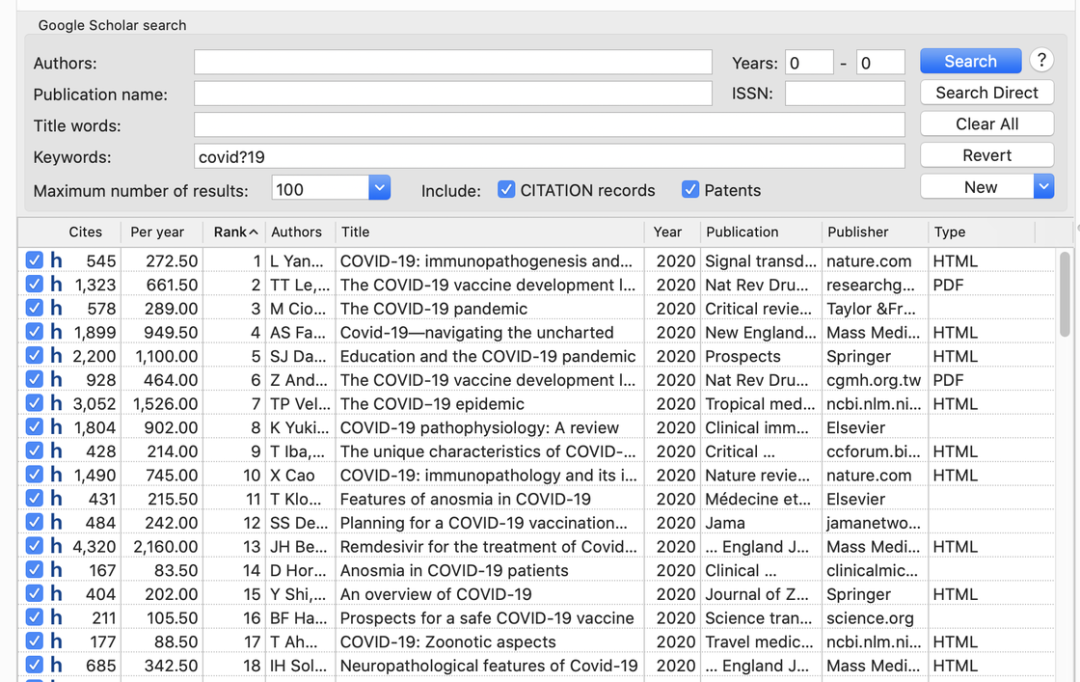Click the h icon beside Covid-19 navigating the uncharted

[56, 332]
